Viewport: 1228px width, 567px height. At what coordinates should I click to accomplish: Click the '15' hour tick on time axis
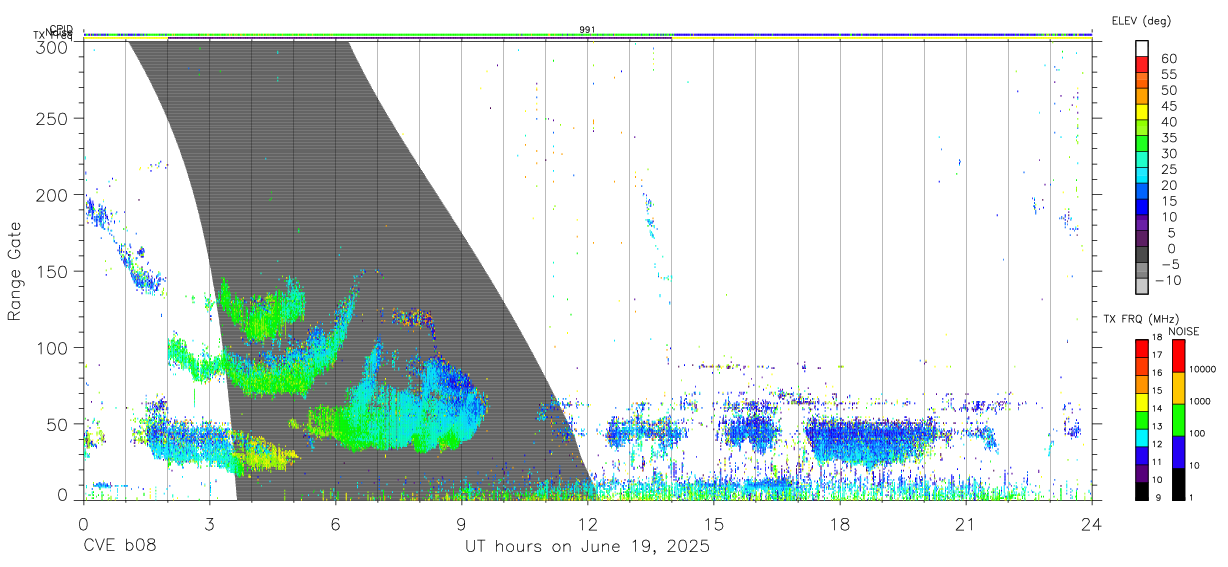tap(713, 524)
